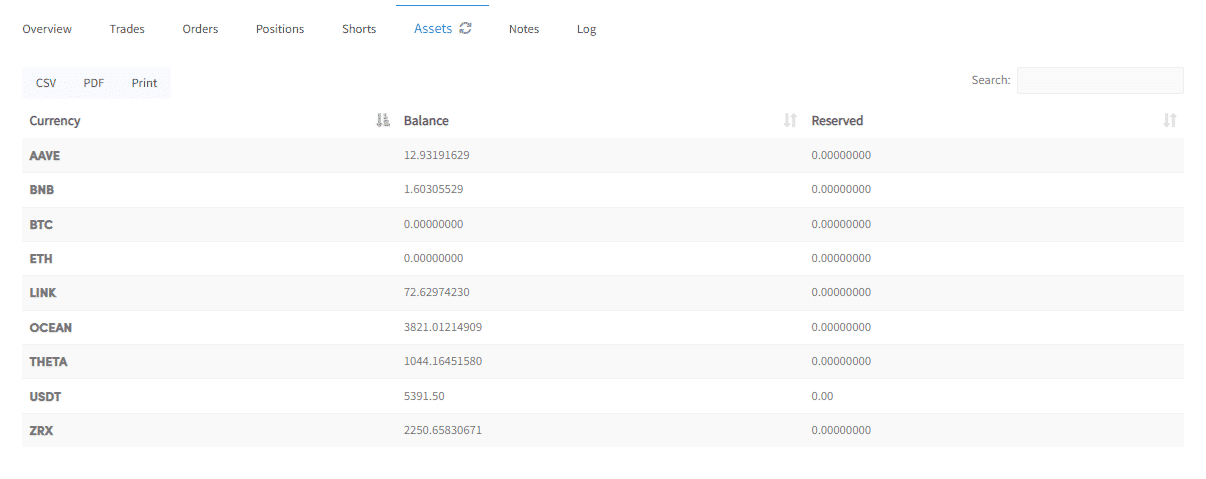Focus the Search input field
Screen dimensions: 1206x479
pyautogui.click(x=1100, y=80)
